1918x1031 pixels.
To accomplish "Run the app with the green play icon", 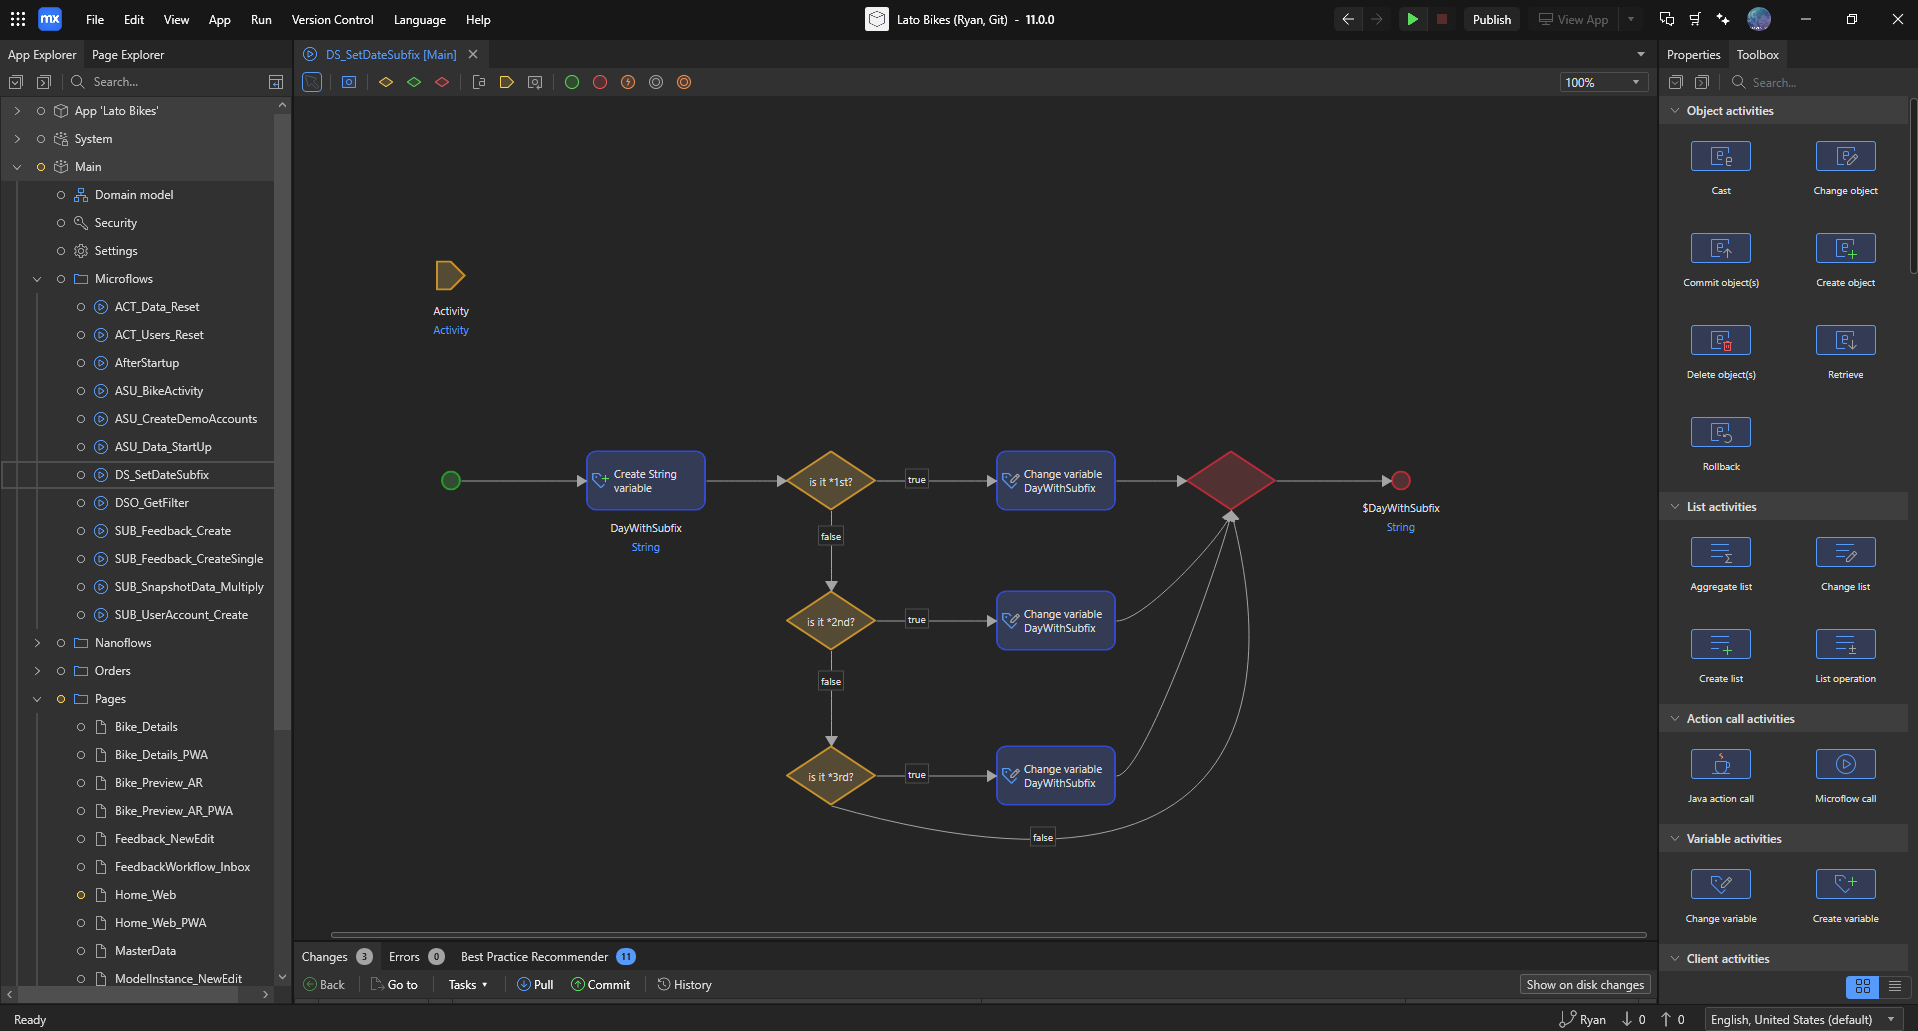I will coord(1412,19).
